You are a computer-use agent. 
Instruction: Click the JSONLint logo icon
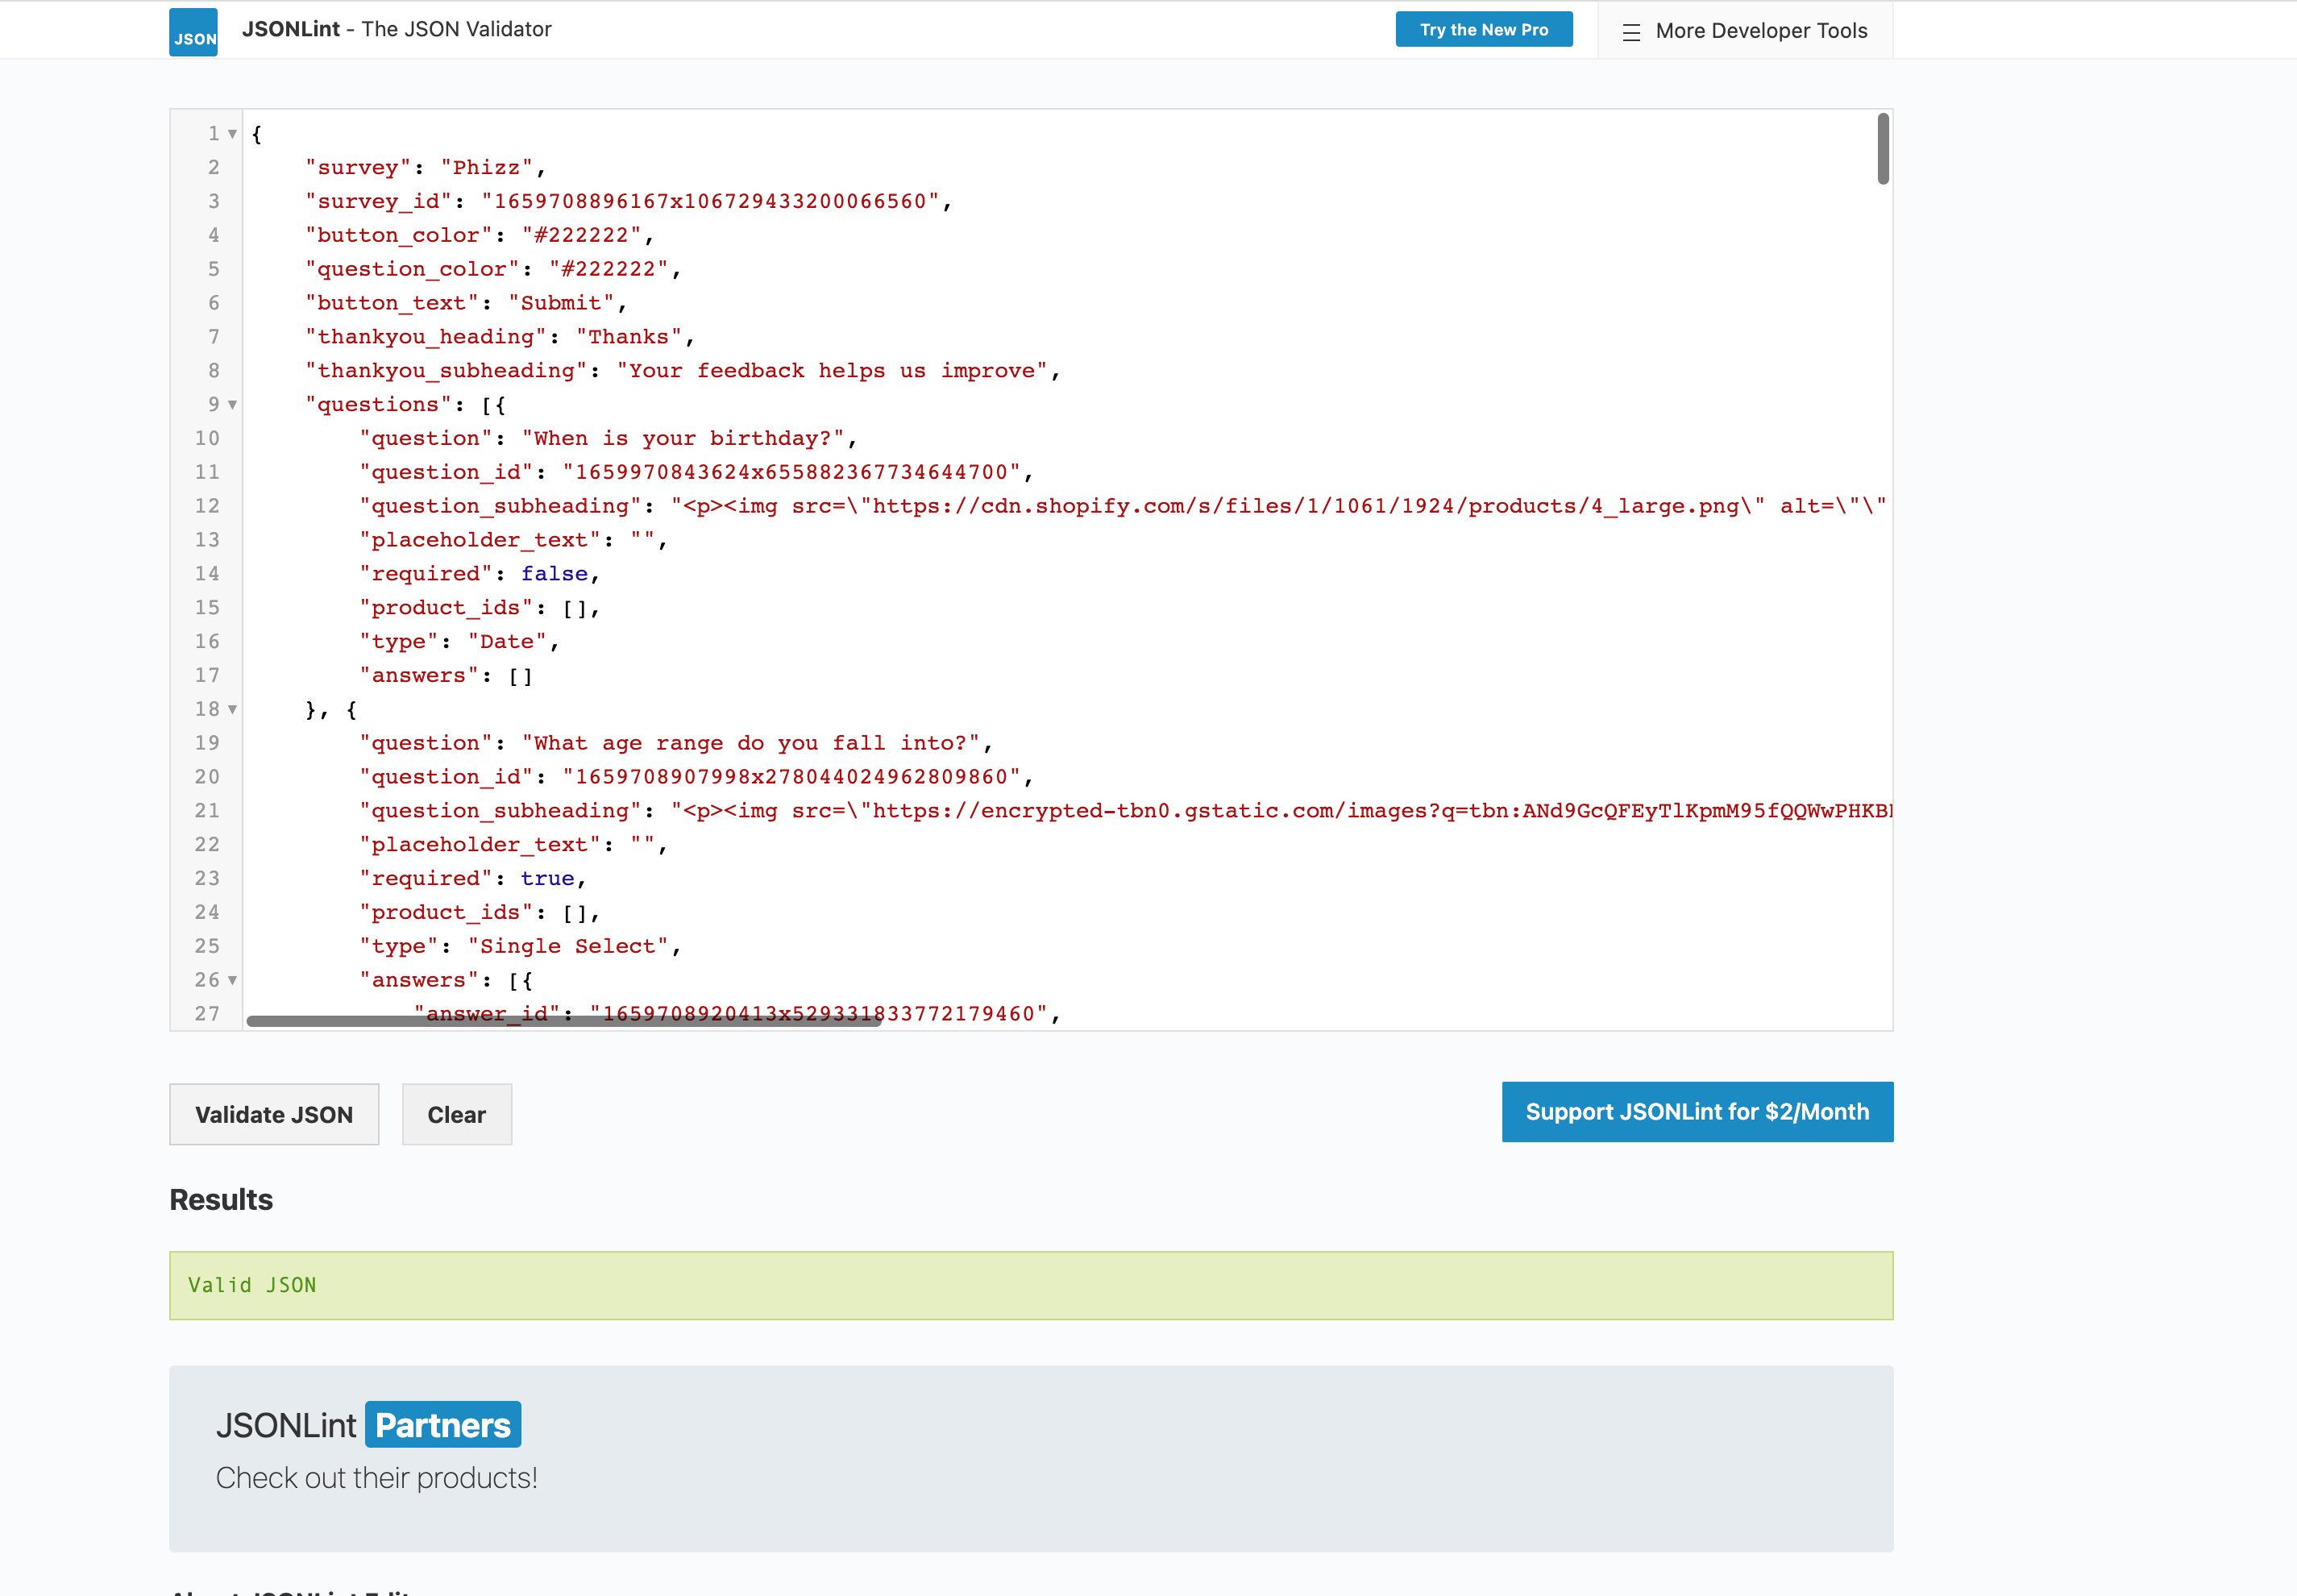click(193, 32)
